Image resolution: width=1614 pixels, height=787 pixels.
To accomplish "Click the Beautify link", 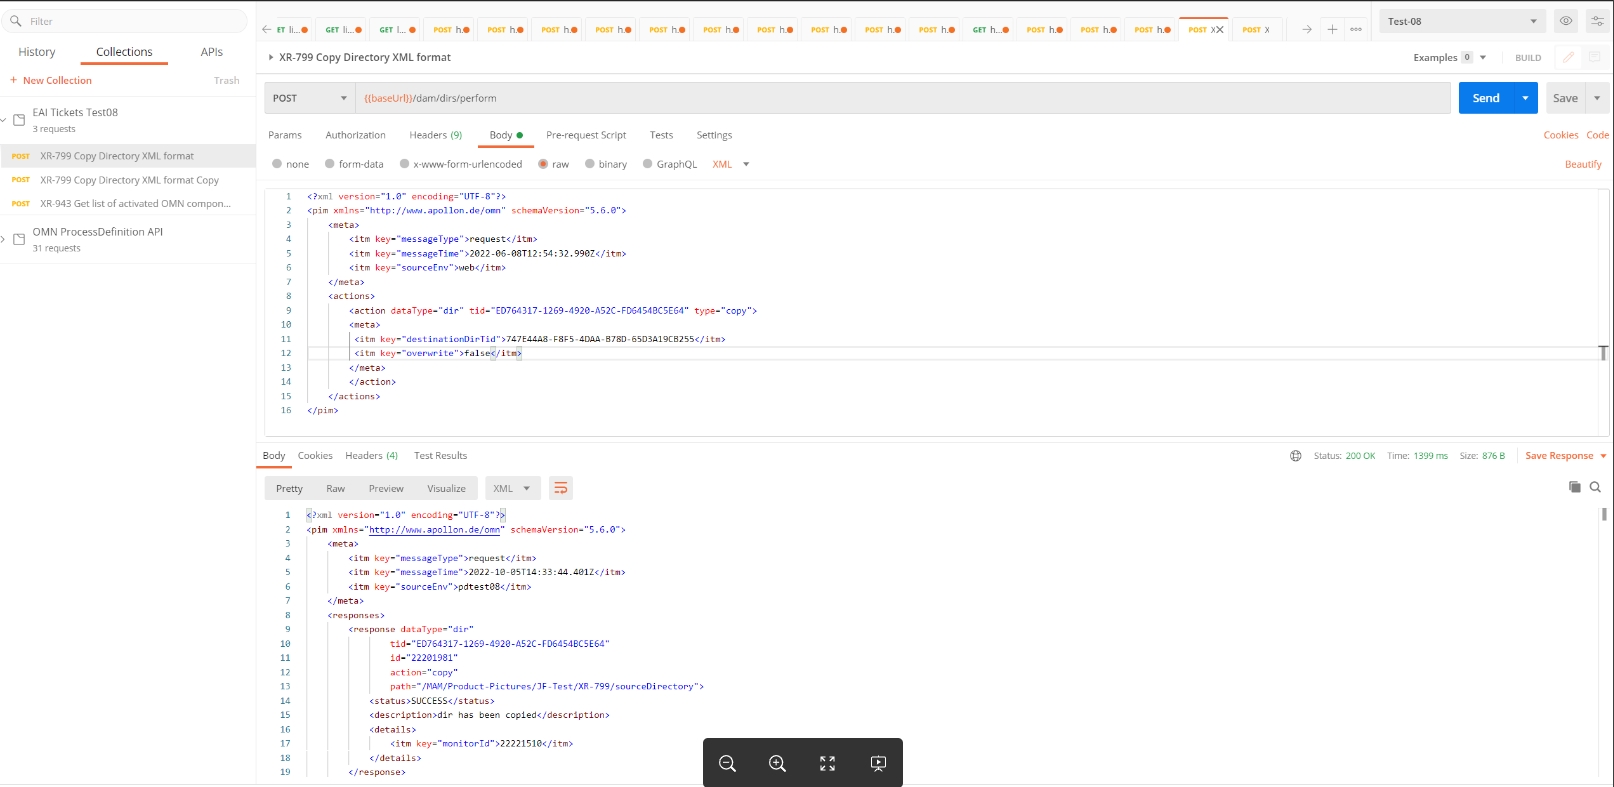I will tap(1583, 164).
